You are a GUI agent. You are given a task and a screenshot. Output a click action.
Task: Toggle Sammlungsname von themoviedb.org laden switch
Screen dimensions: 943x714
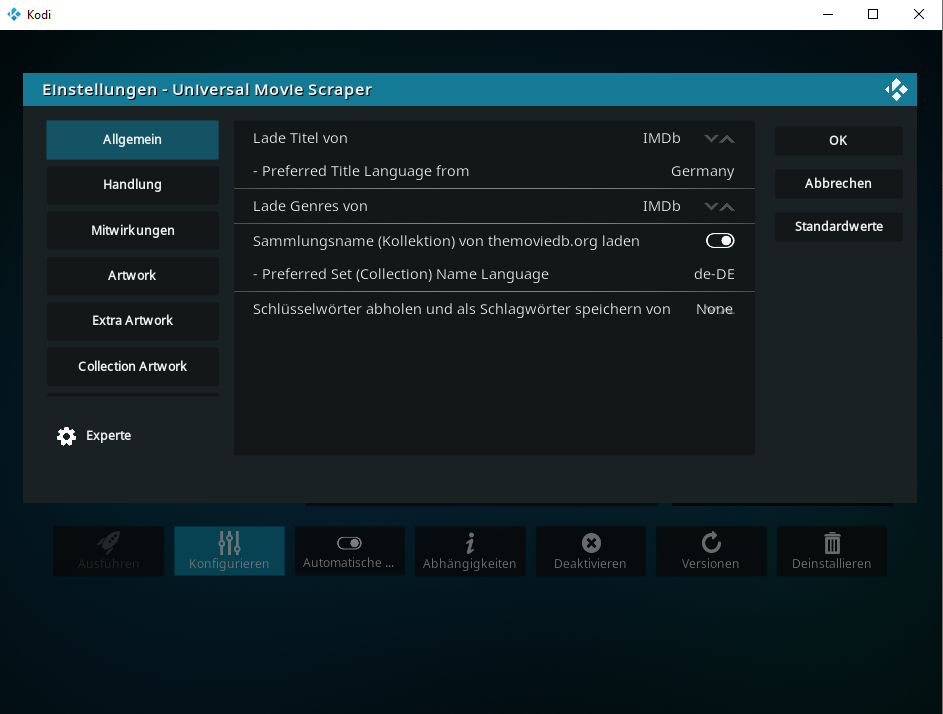click(x=720, y=241)
